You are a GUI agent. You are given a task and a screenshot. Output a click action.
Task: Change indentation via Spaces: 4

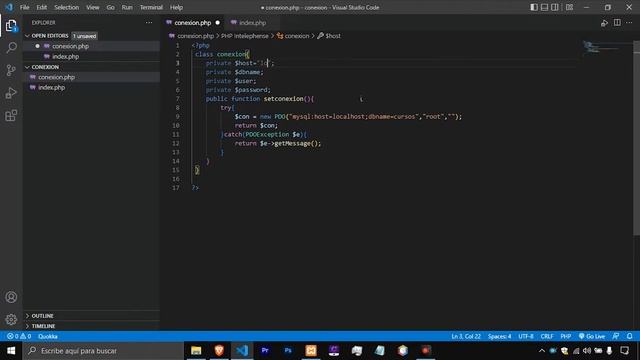(499, 336)
